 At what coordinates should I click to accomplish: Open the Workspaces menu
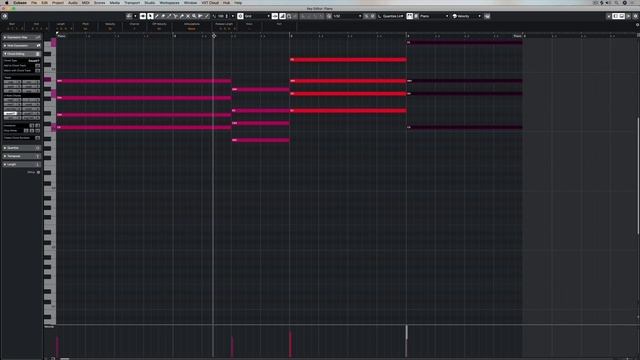169,2
